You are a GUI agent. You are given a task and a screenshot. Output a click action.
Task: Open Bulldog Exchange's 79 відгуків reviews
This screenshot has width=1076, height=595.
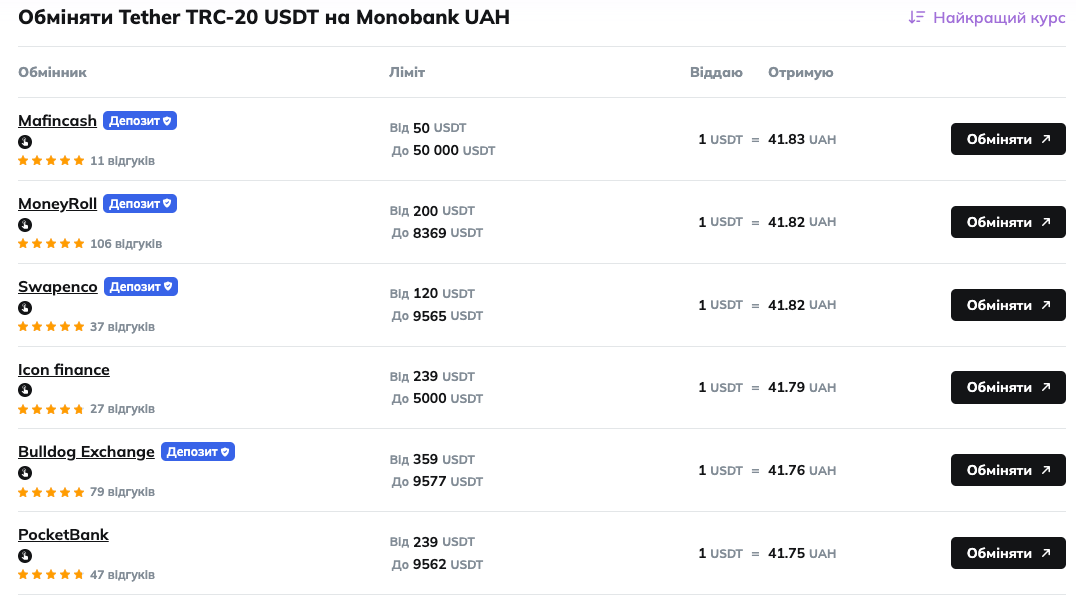pos(122,493)
